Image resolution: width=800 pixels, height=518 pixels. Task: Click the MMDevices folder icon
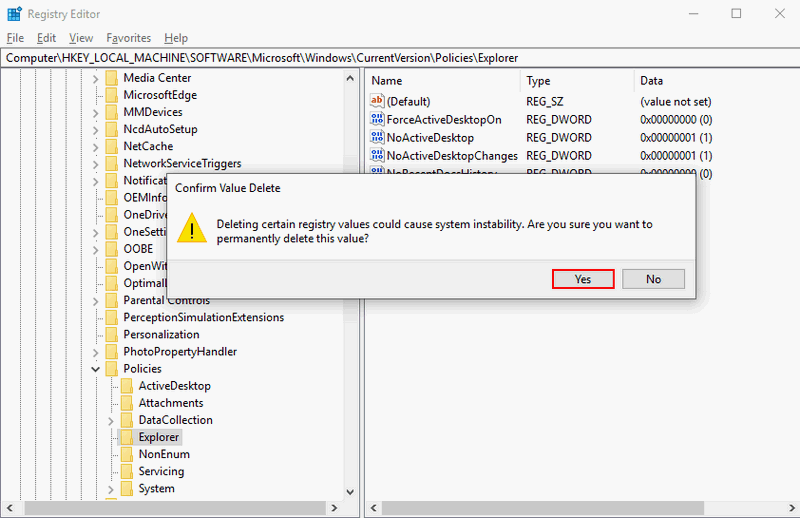[x=112, y=112]
